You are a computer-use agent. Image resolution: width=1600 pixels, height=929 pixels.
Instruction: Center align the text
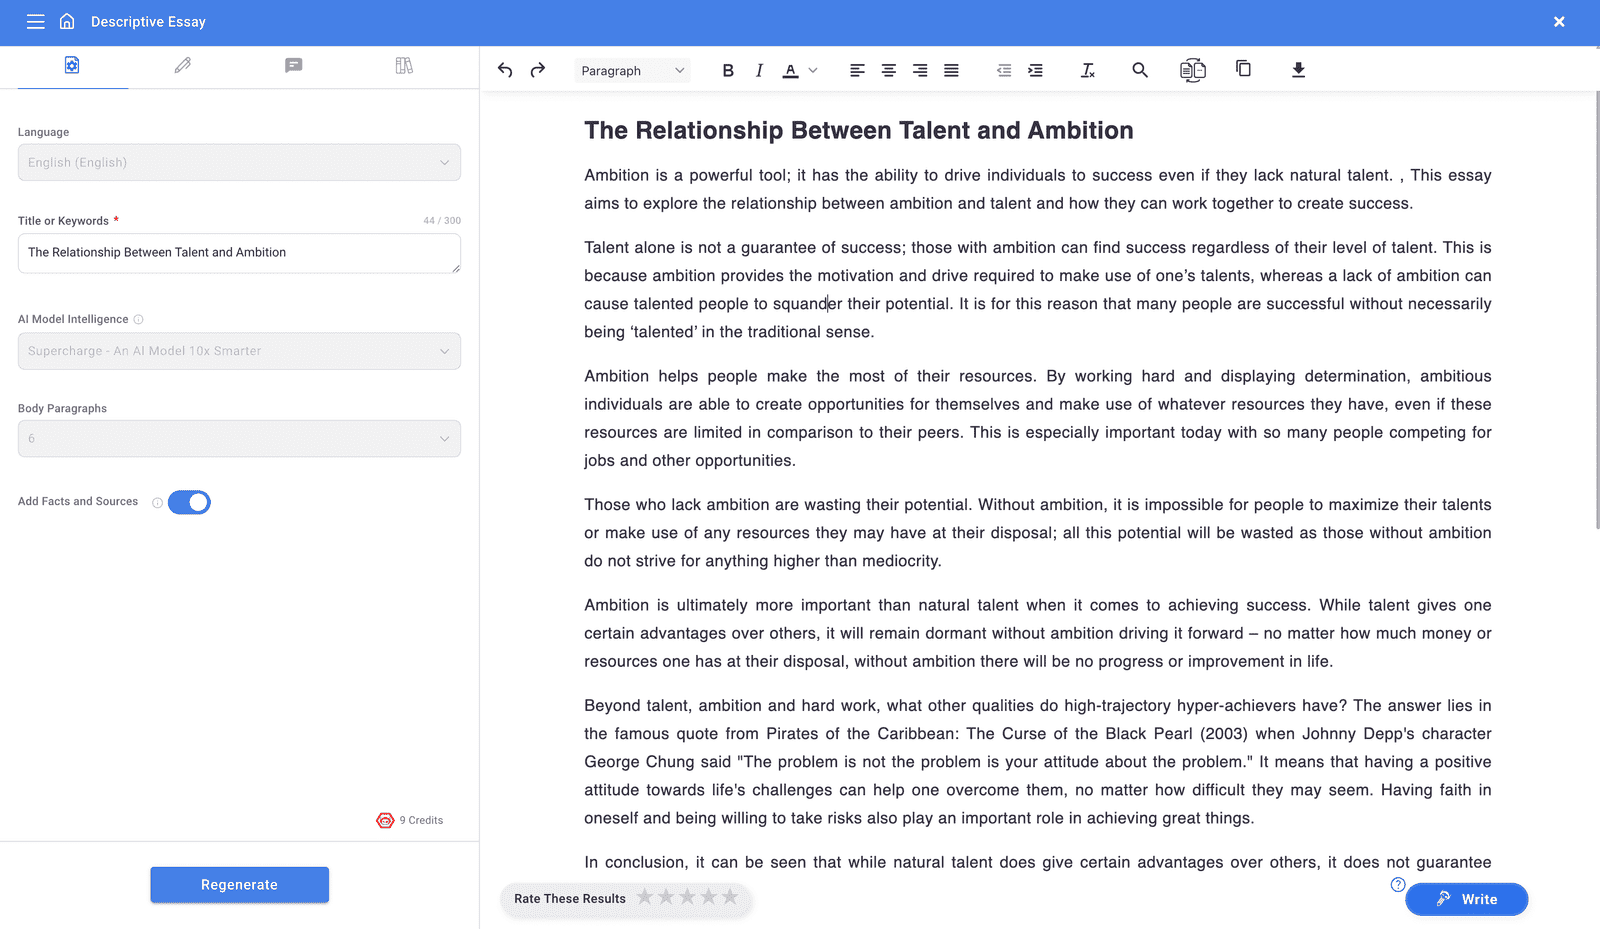pyautogui.click(x=888, y=70)
